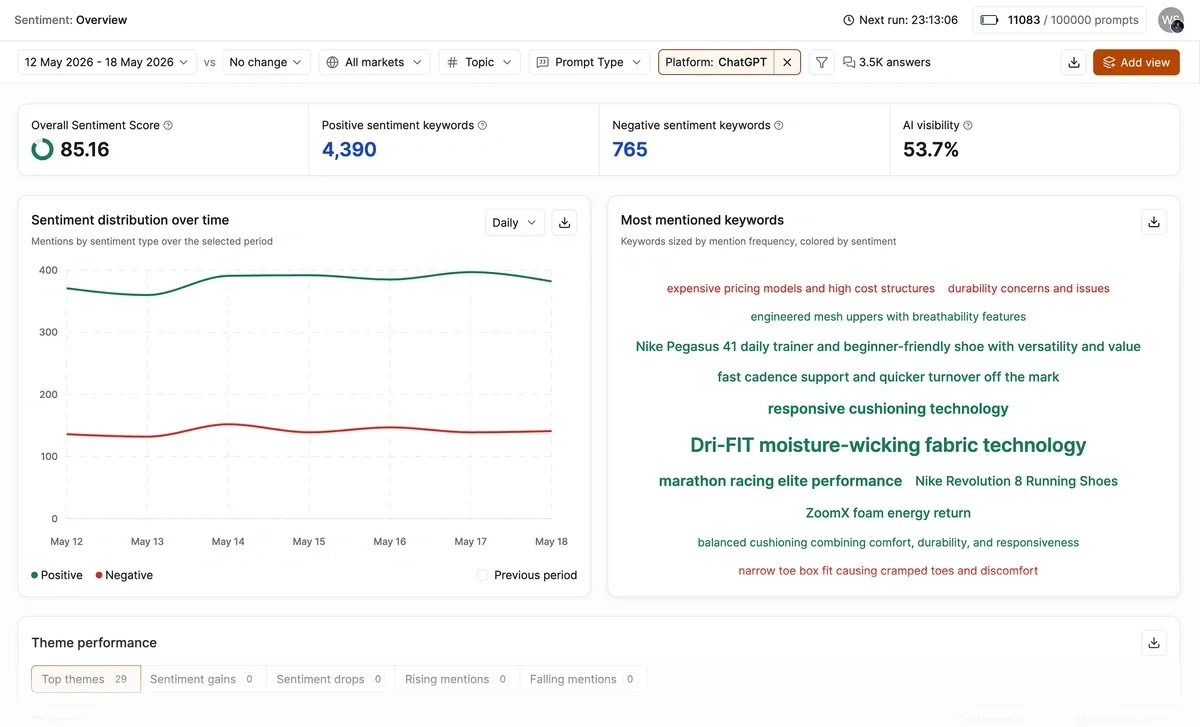Viewport: 1200px width, 727px height.
Task: Click info icon beside Overall Sentiment Score
Action: (168, 125)
